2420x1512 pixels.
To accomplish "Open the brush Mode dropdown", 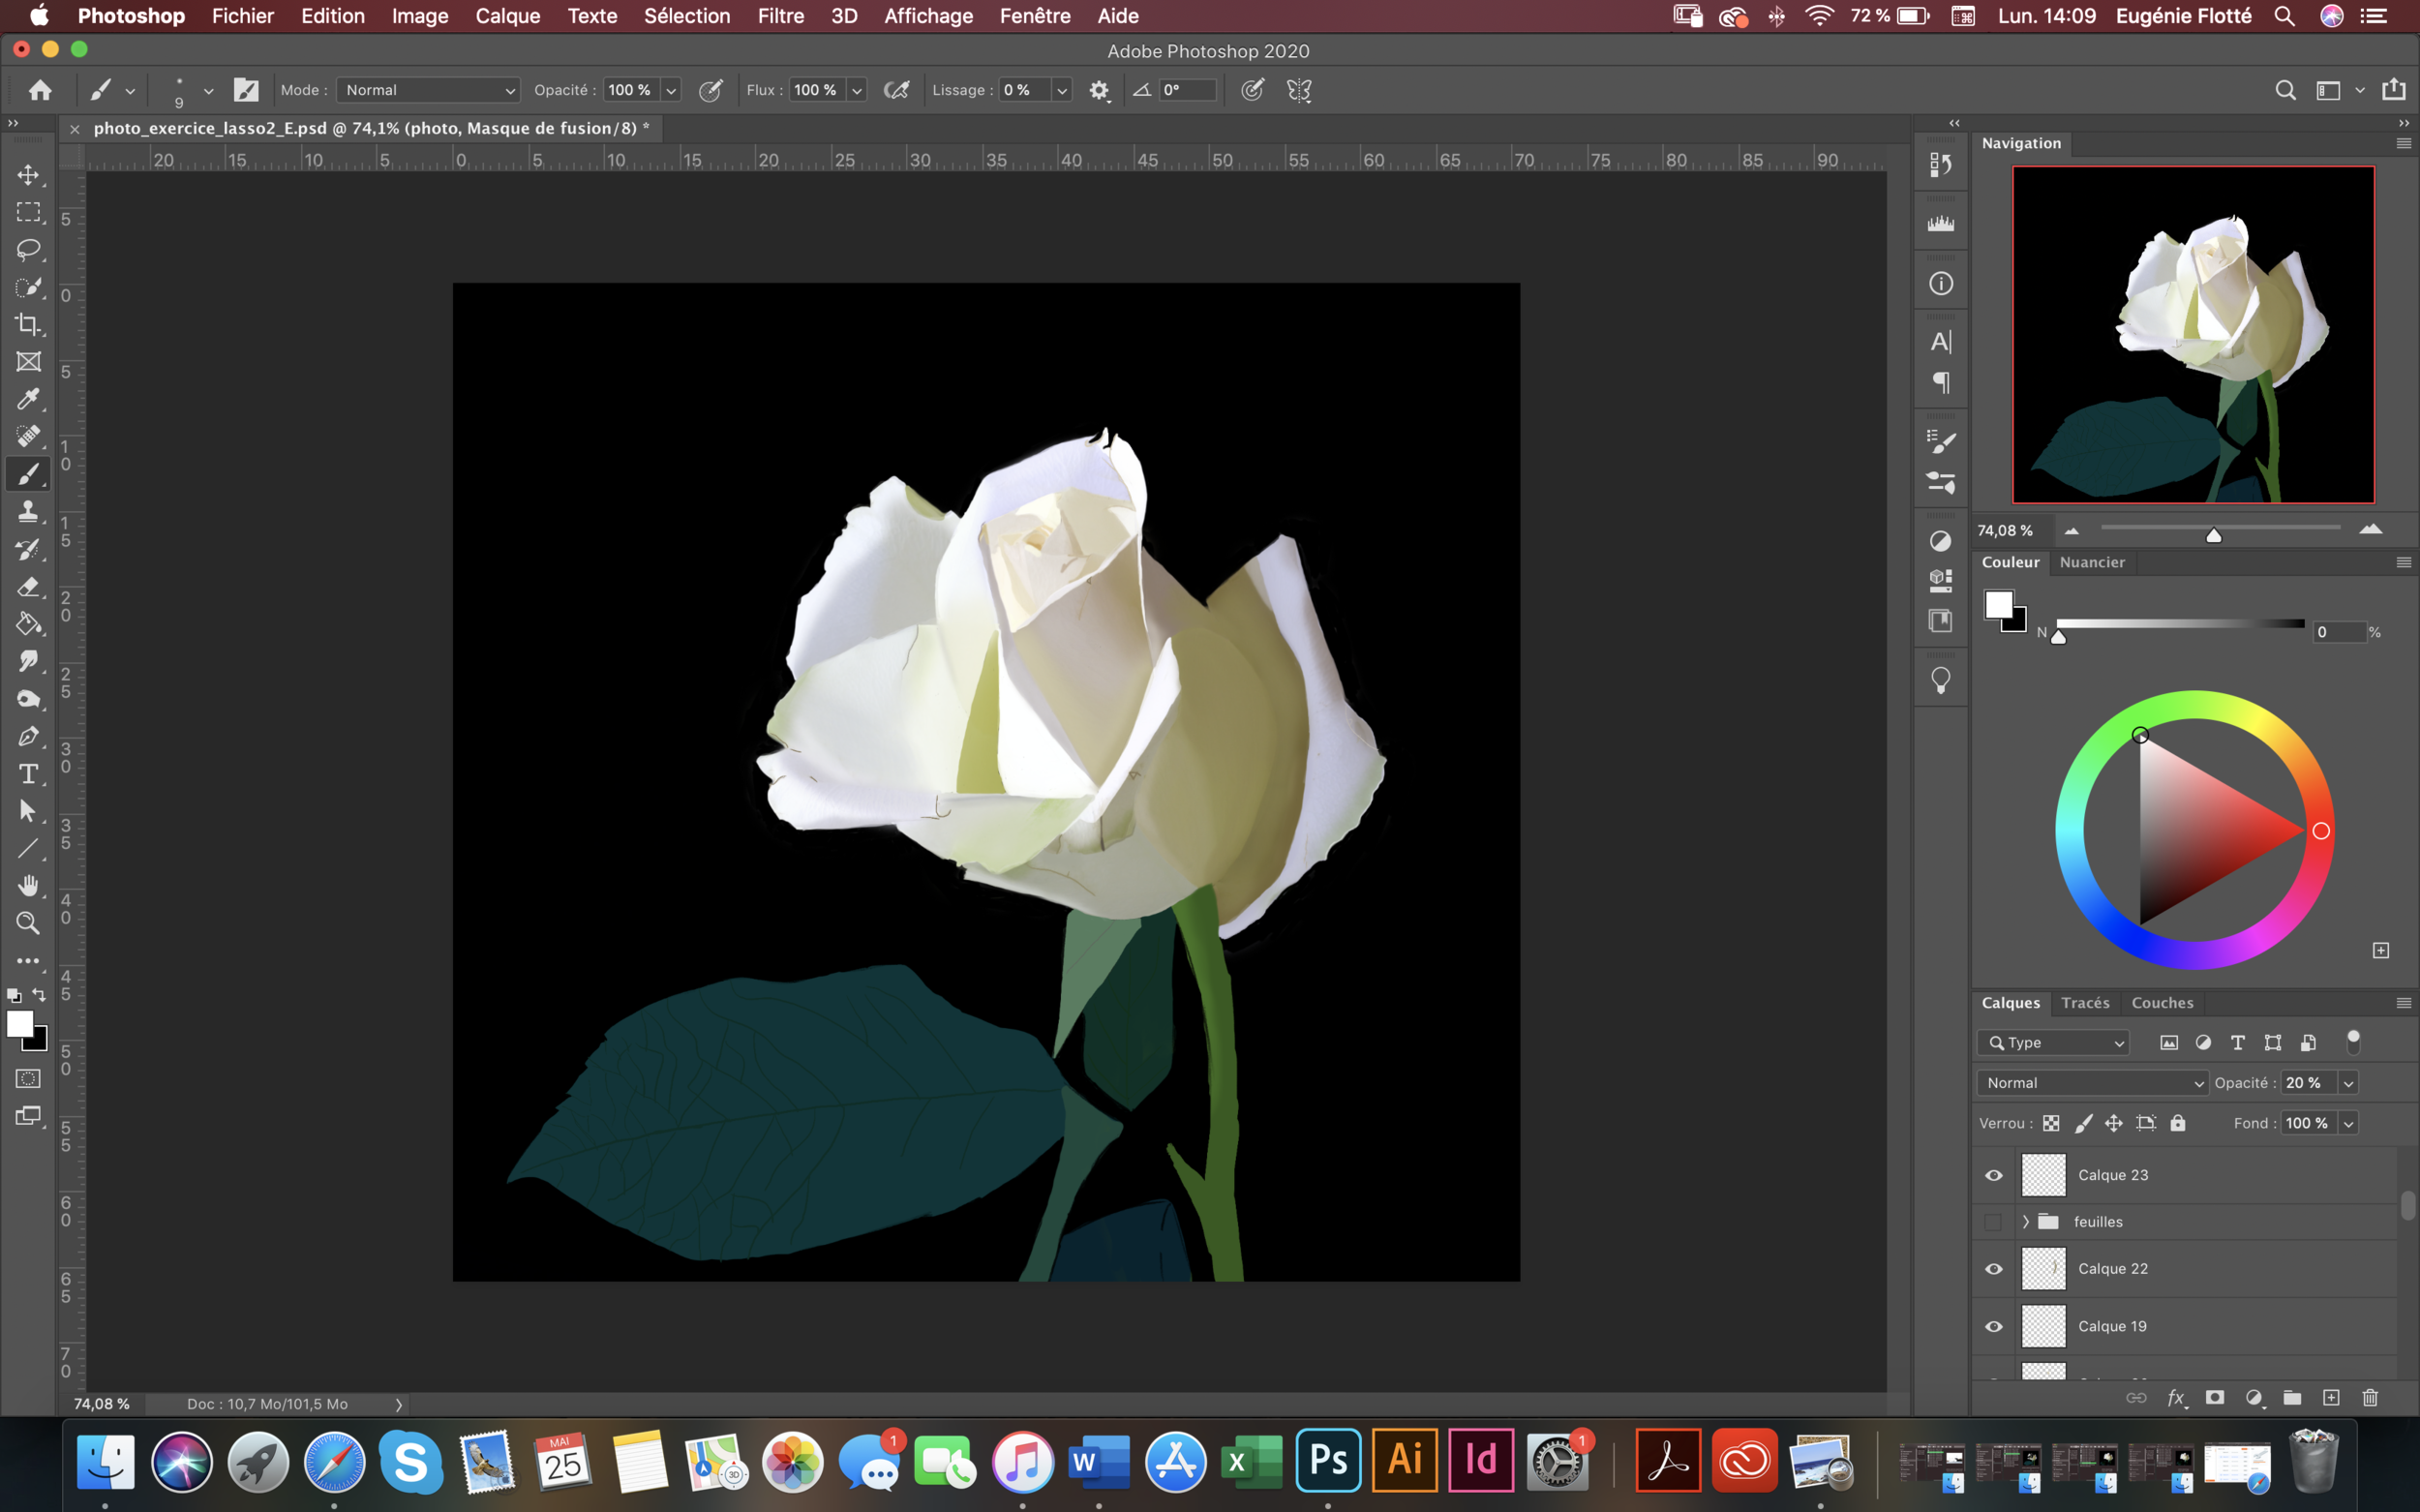I will tap(428, 90).
